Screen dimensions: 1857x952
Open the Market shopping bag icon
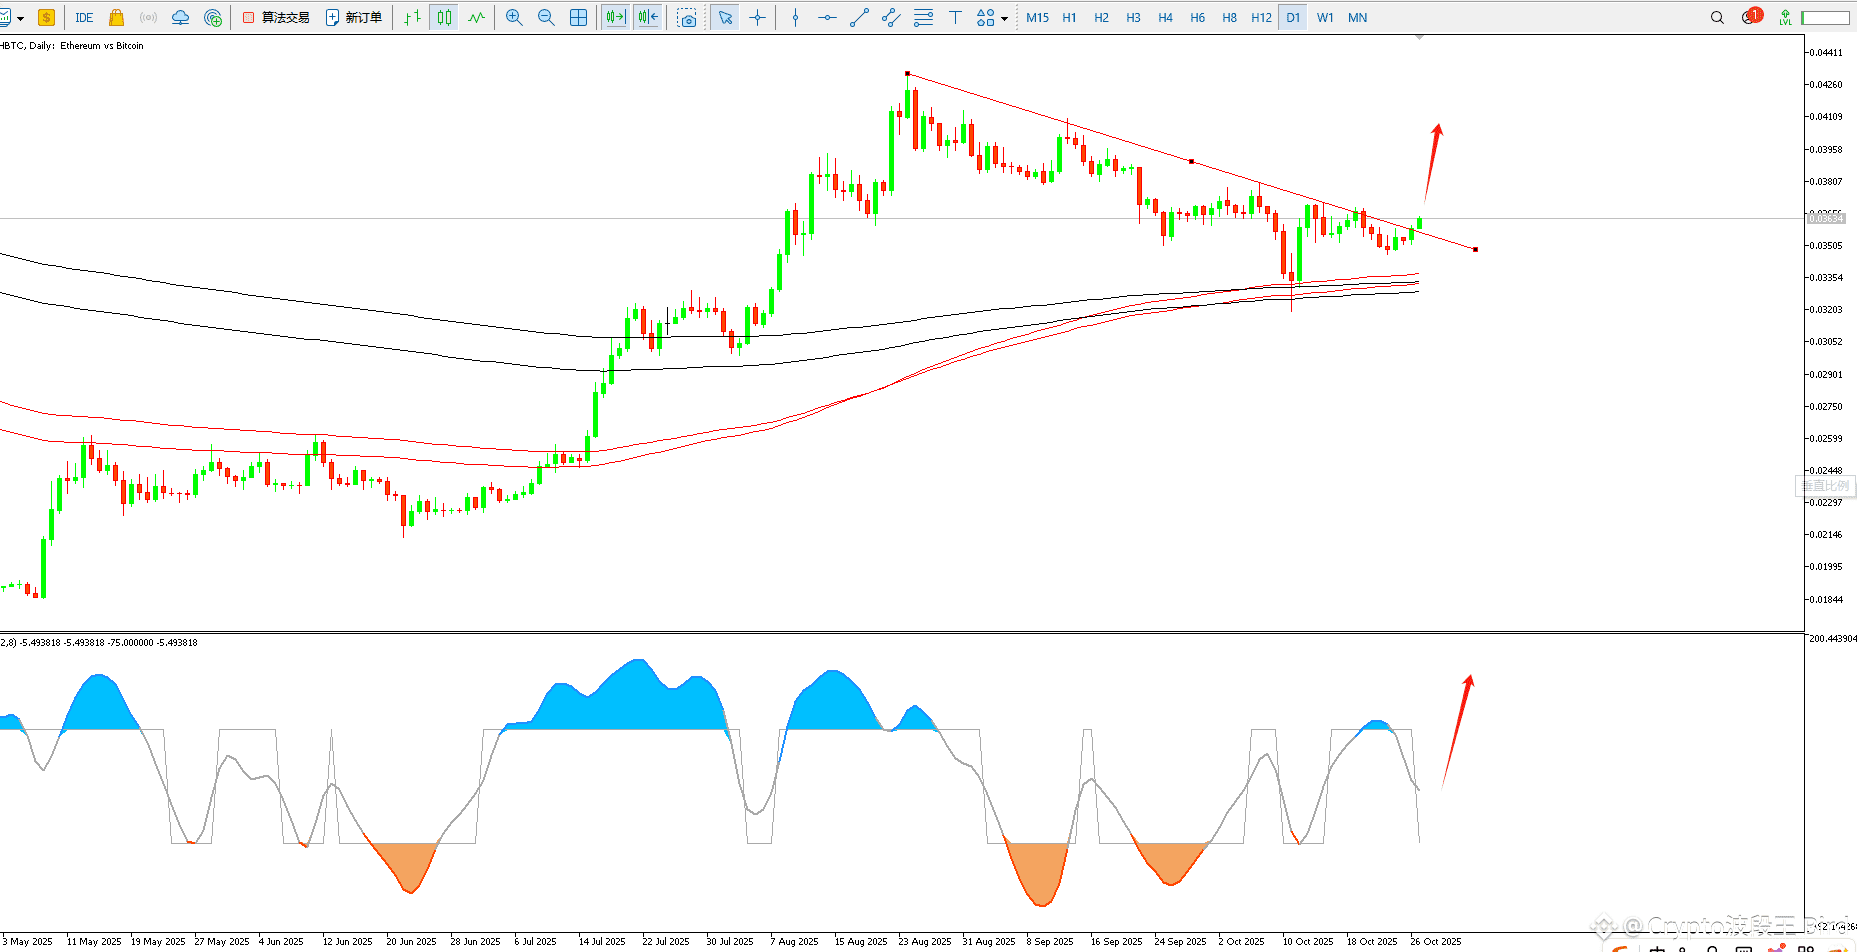pyautogui.click(x=116, y=17)
